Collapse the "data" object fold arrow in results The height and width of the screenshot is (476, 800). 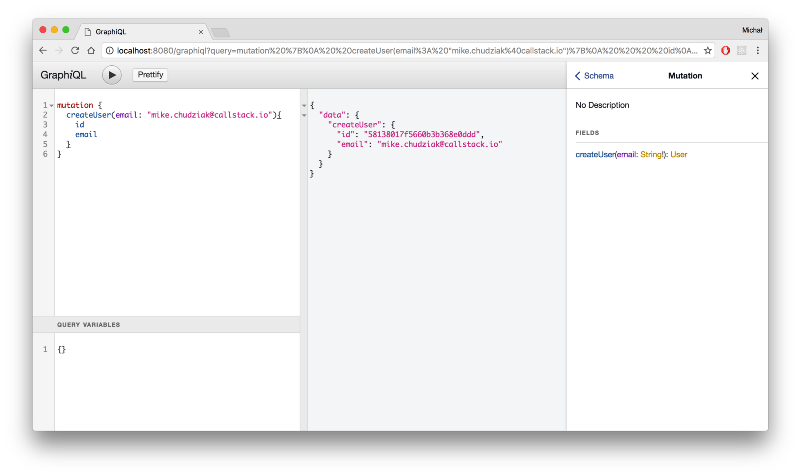[x=304, y=115]
